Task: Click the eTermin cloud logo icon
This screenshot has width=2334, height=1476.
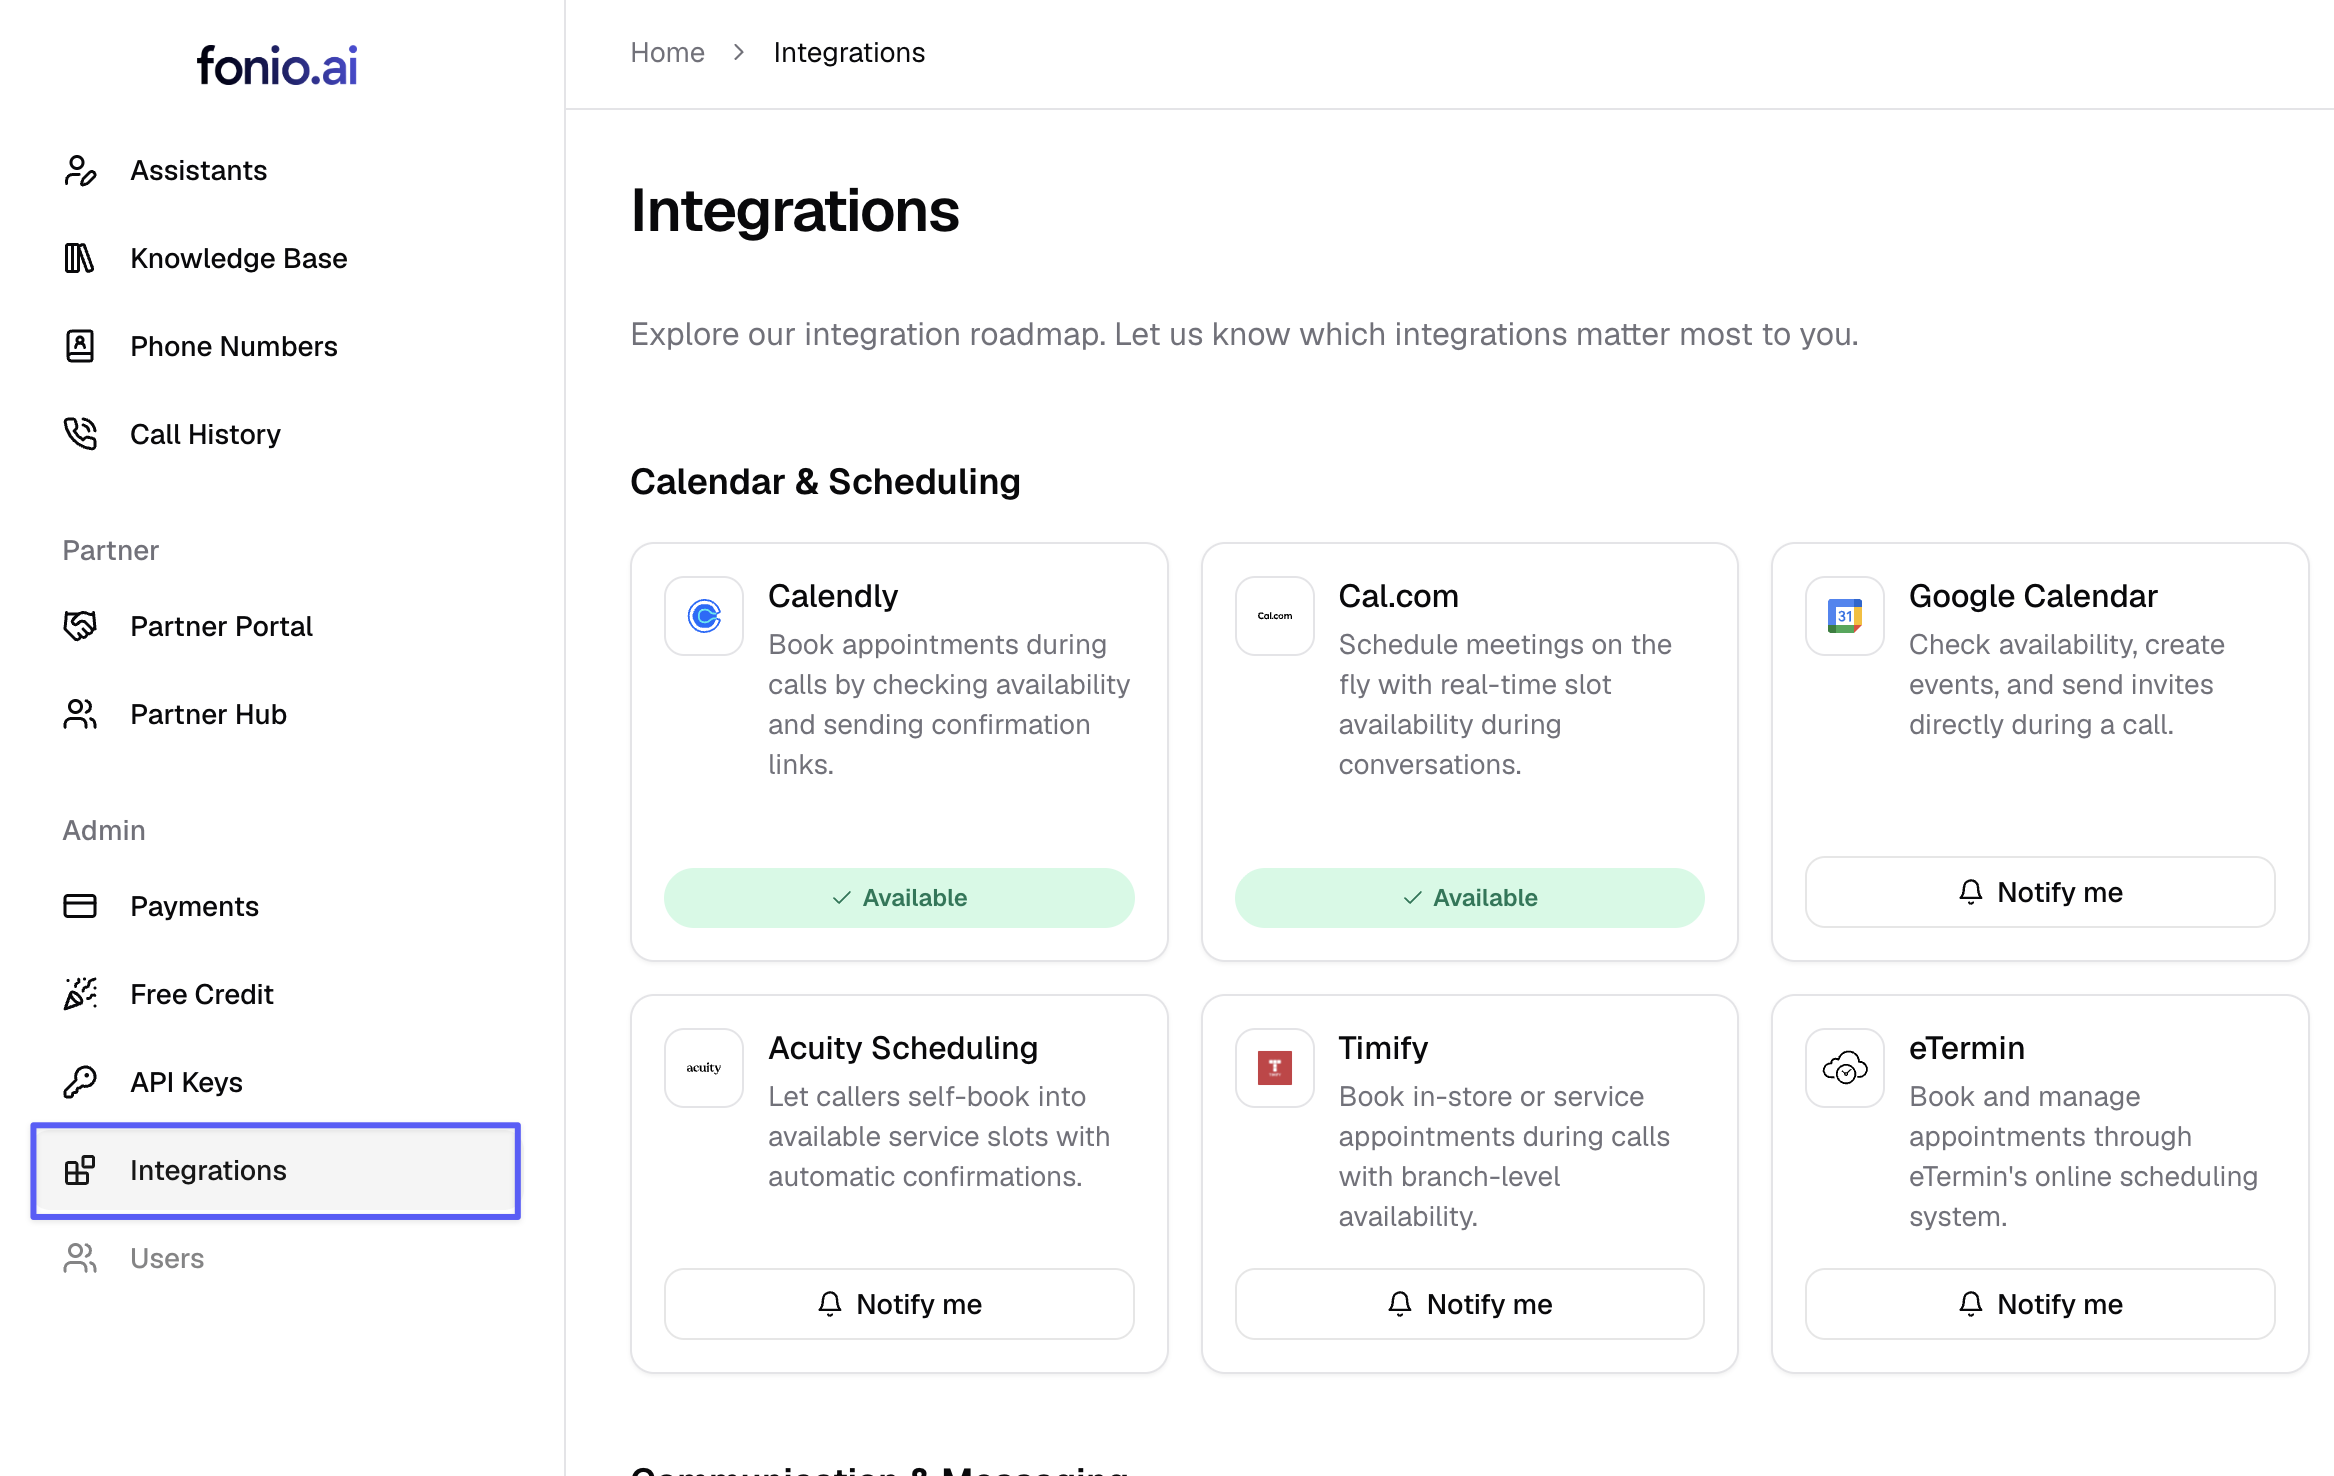Action: pyautogui.click(x=1844, y=1068)
